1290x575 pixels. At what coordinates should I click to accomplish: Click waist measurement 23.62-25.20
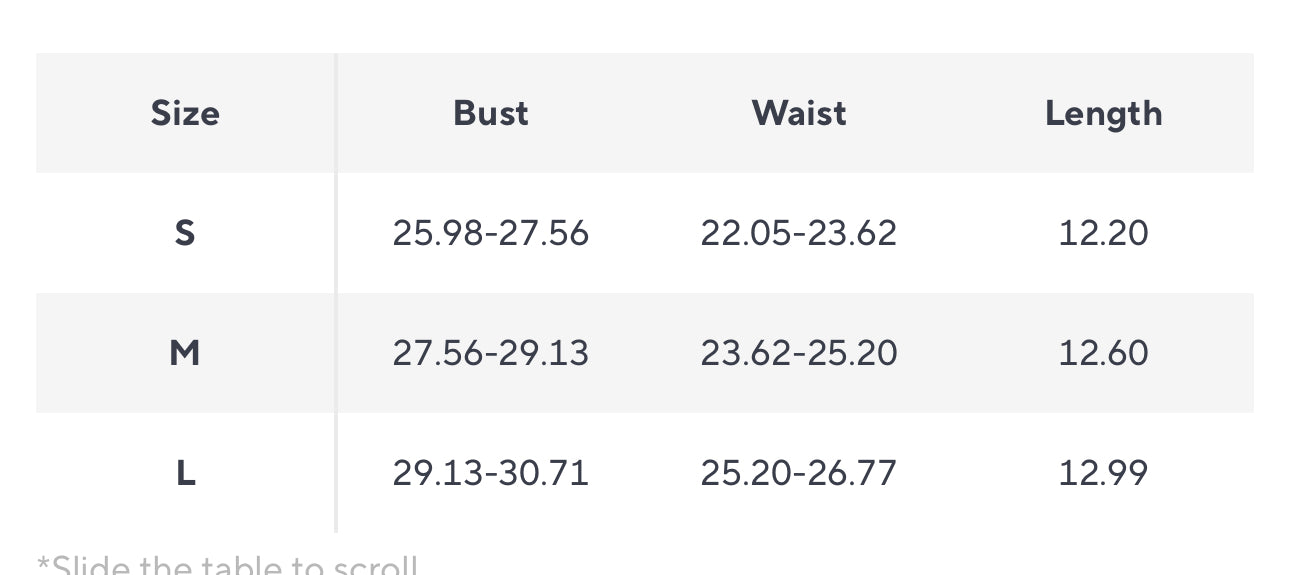point(798,353)
